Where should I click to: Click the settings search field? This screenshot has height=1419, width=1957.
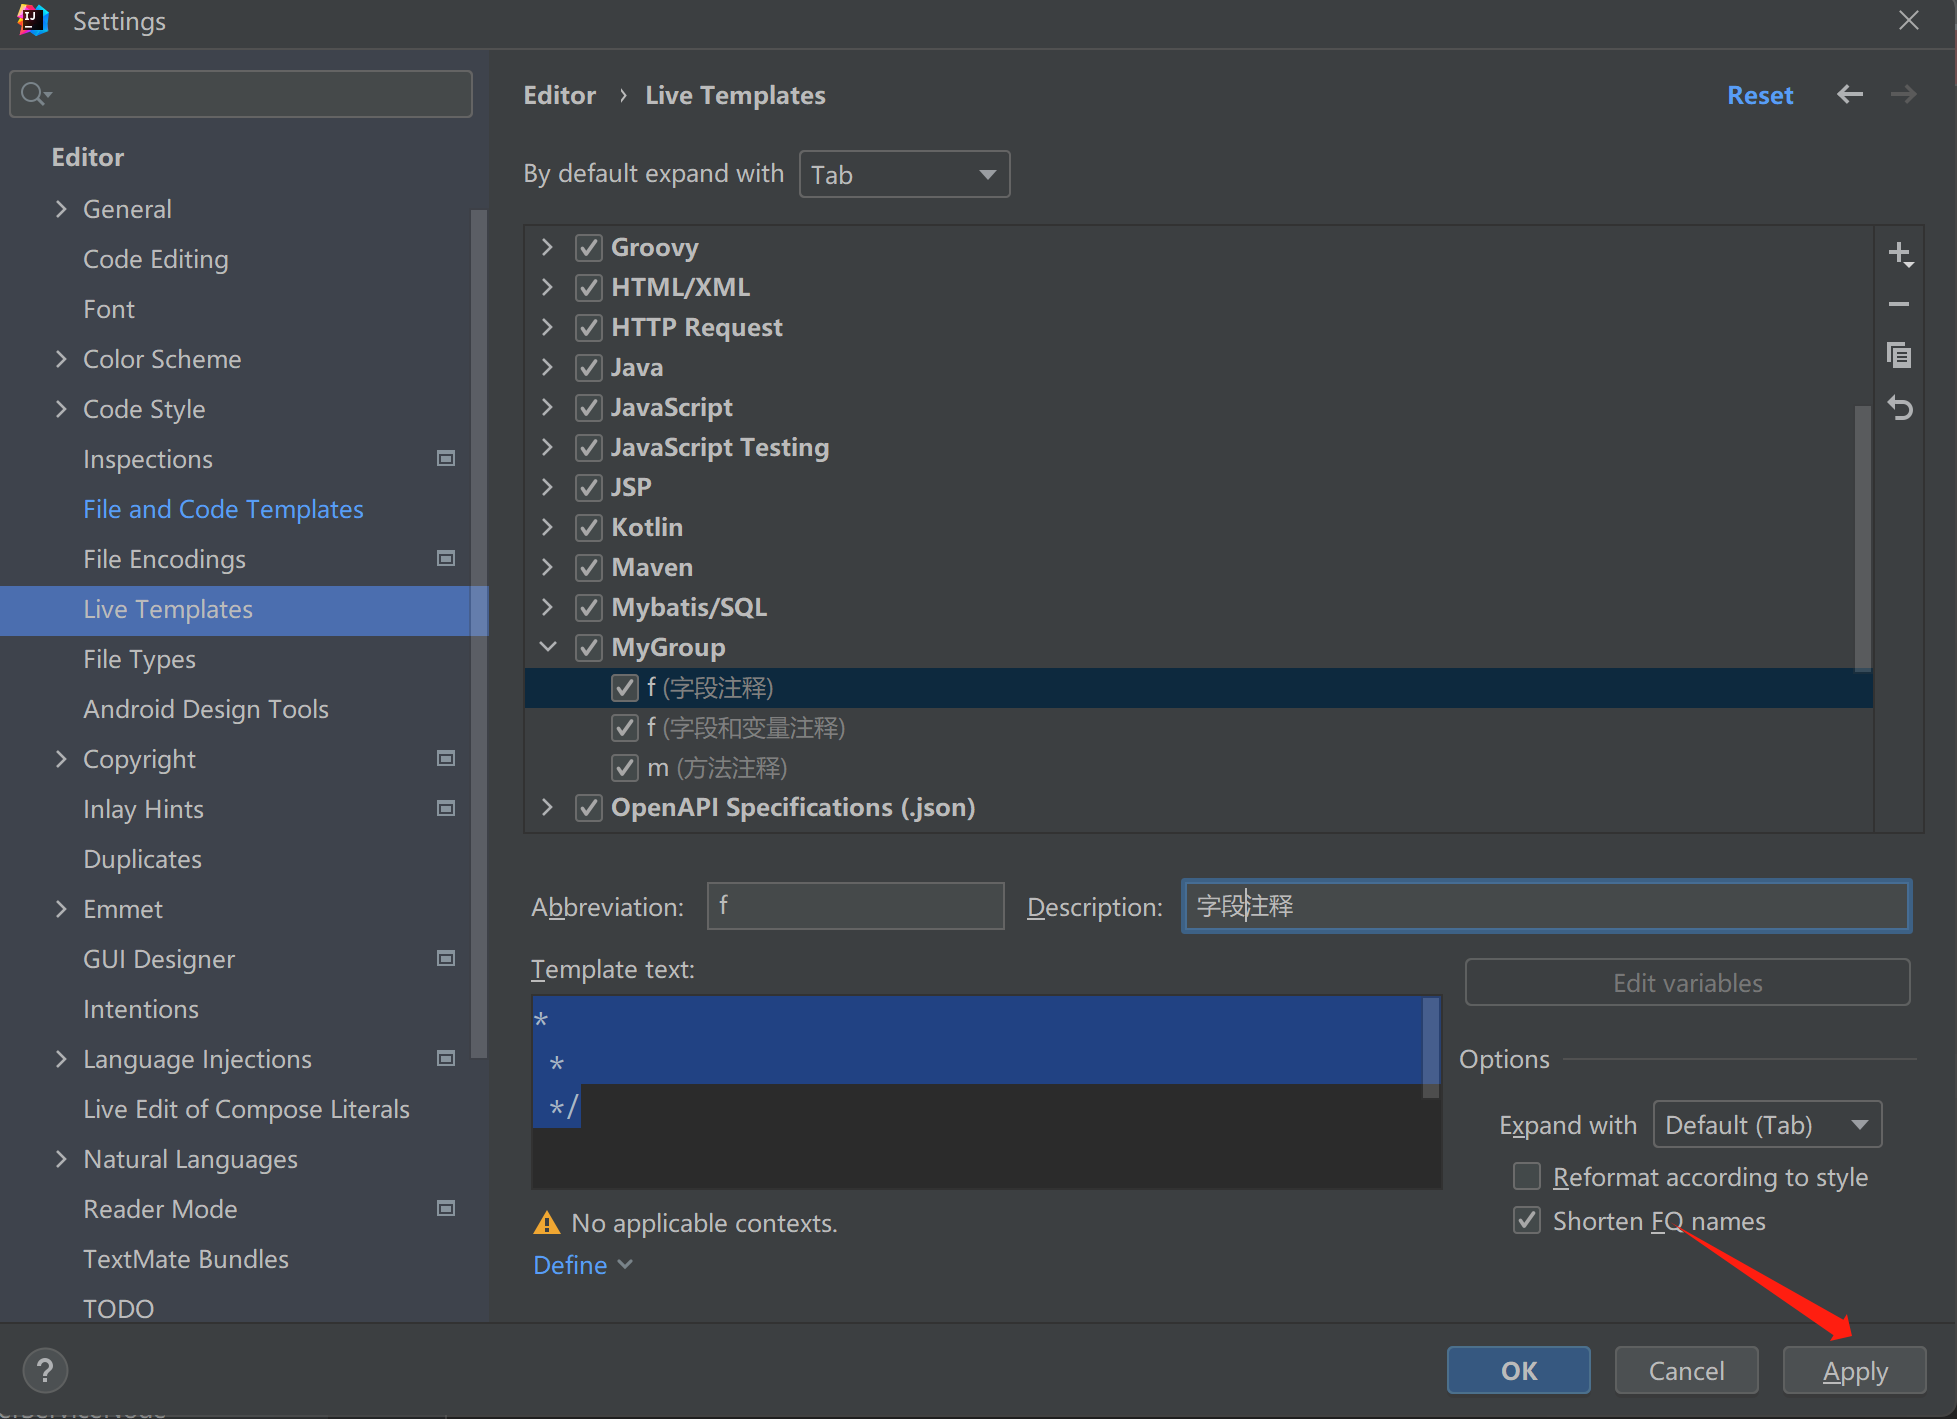[241, 94]
